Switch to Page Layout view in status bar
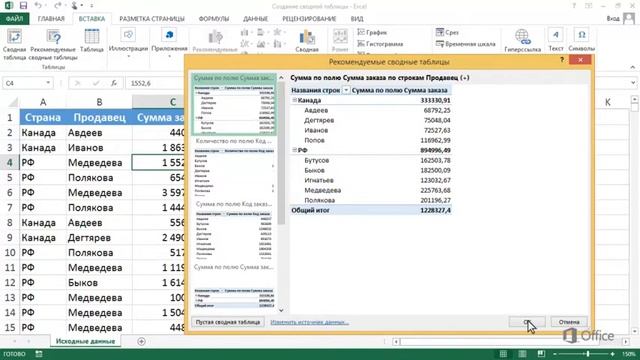The height and width of the screenshot is (360, 640). coord(522,353)
